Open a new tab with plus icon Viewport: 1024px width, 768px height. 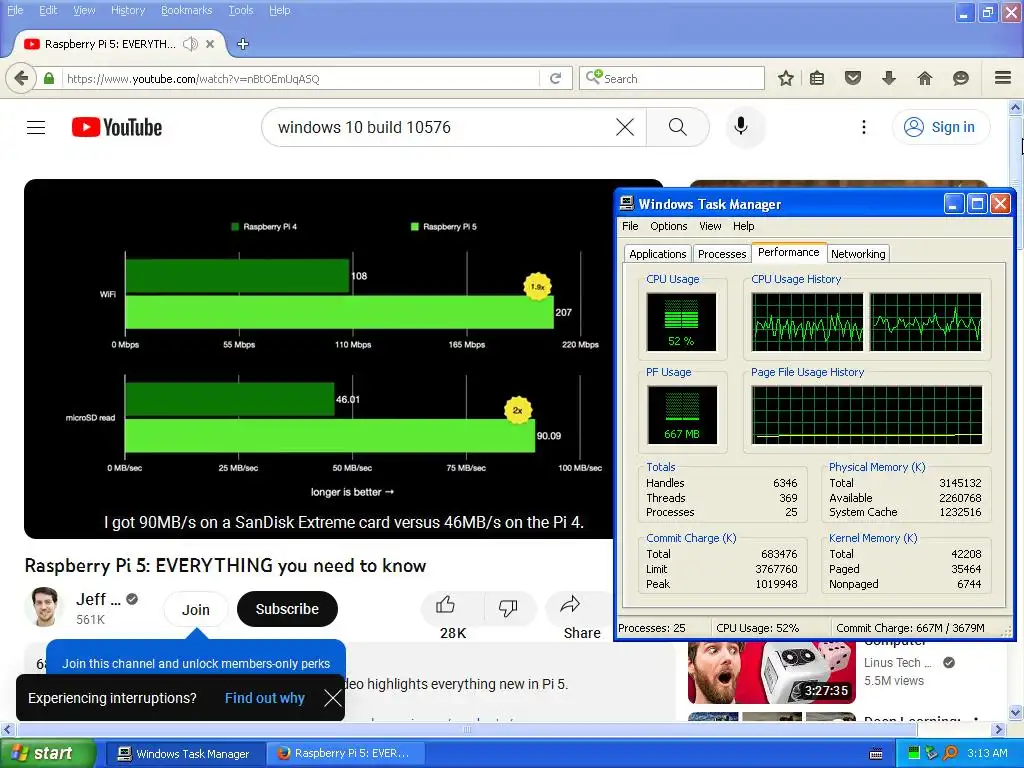(243, 44)
